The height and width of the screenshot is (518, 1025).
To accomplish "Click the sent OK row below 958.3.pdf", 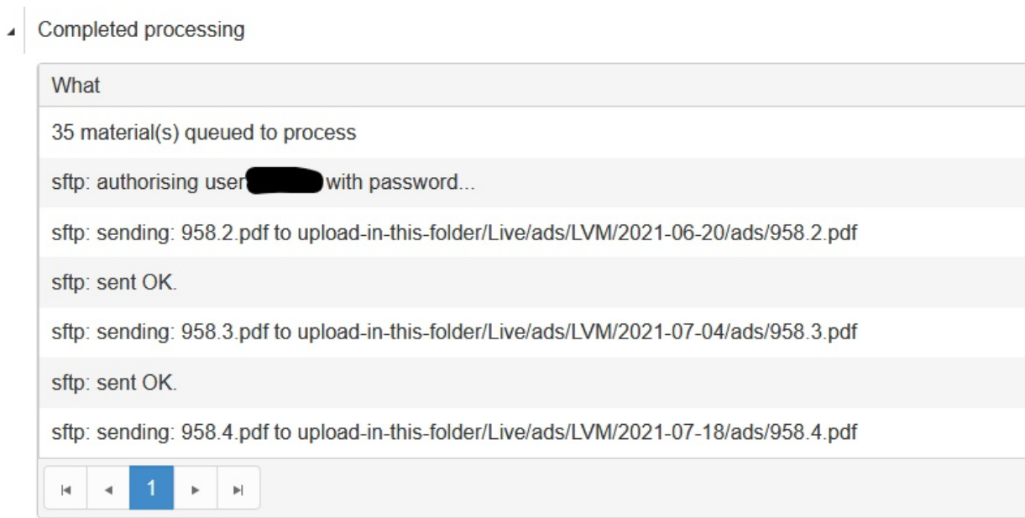I will [x=114, y=383].
